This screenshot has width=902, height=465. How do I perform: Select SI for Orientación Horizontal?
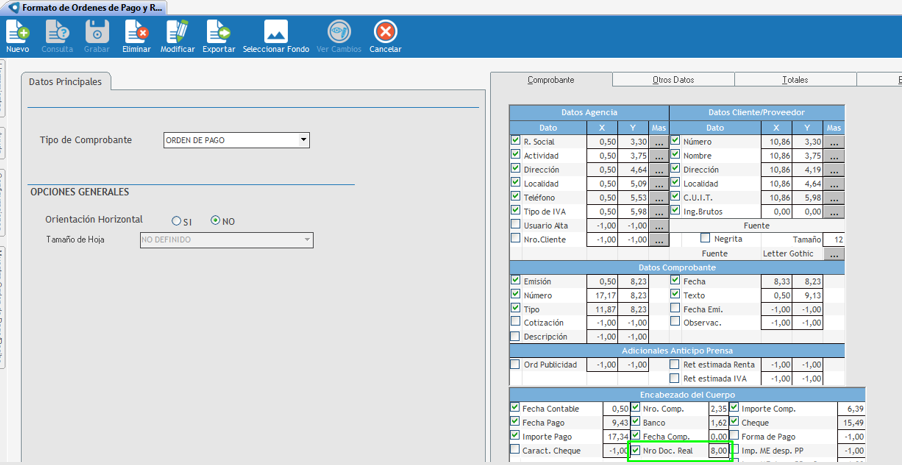(176, 221)
